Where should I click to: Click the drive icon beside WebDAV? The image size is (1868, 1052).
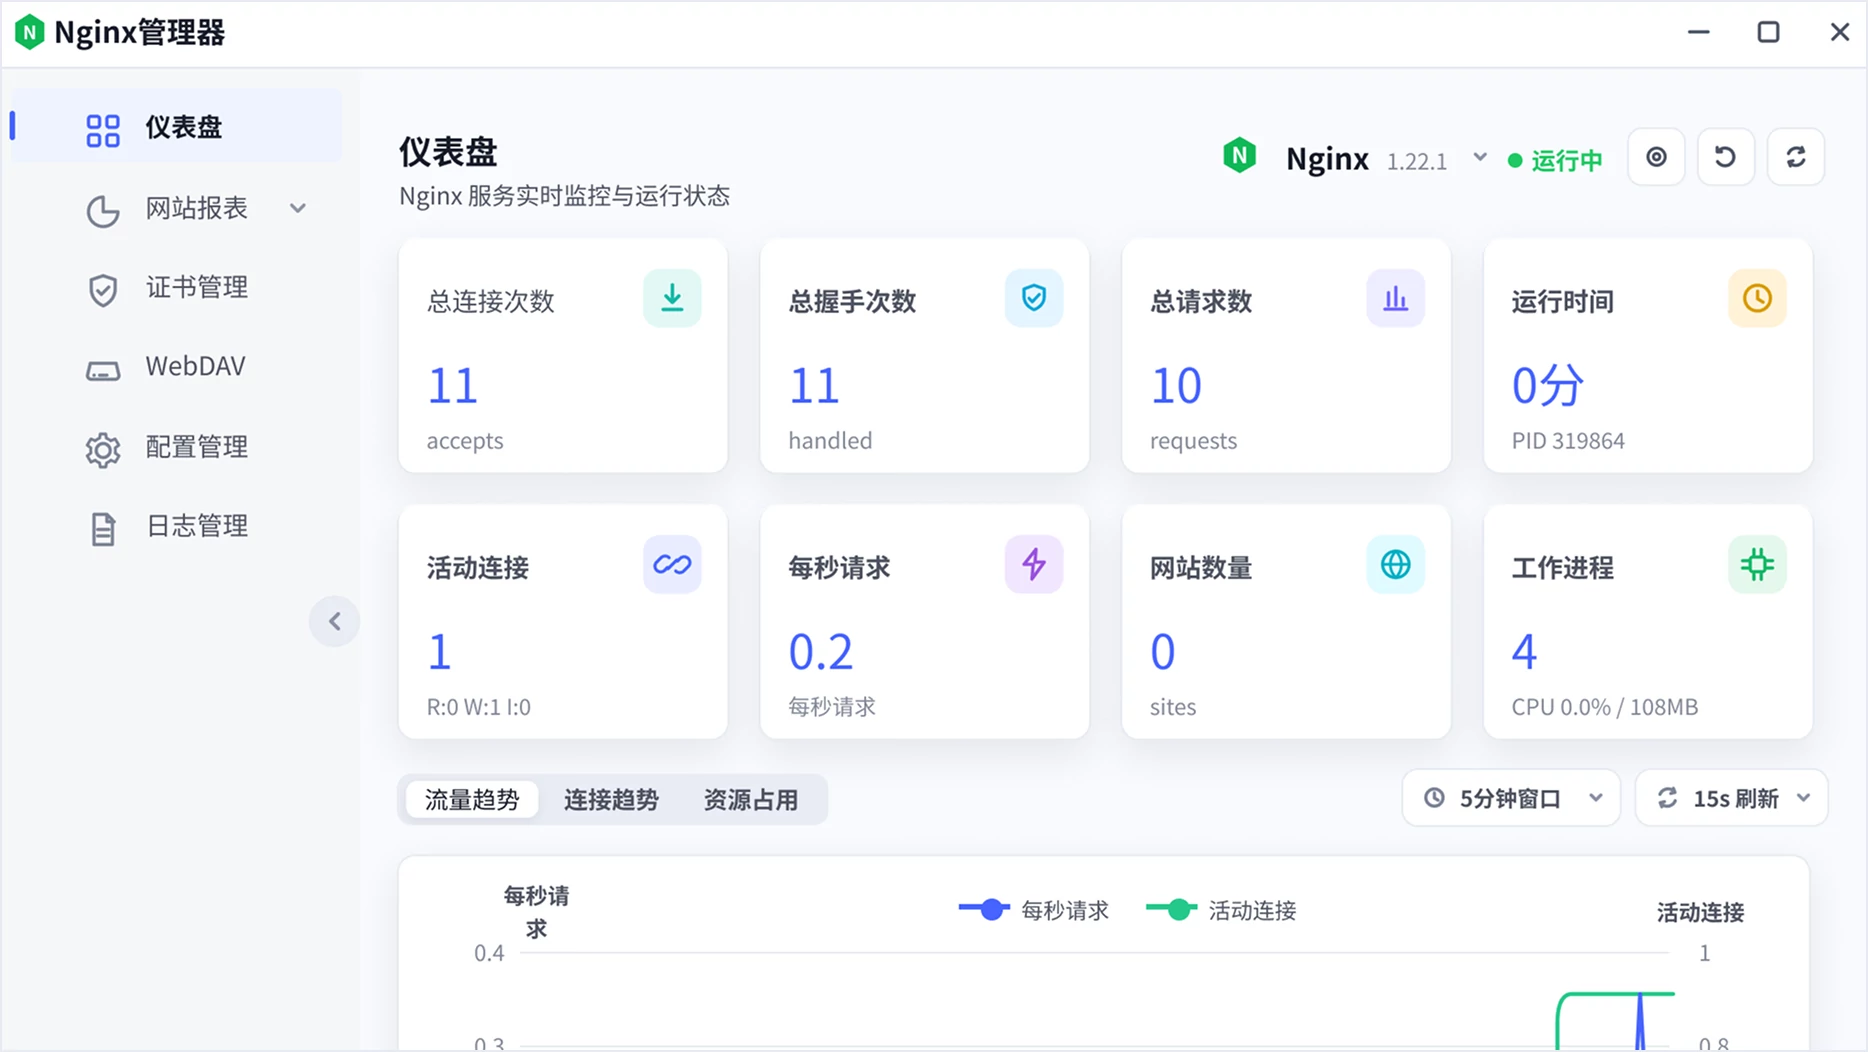pyautogui.click(x=102, y=371)
